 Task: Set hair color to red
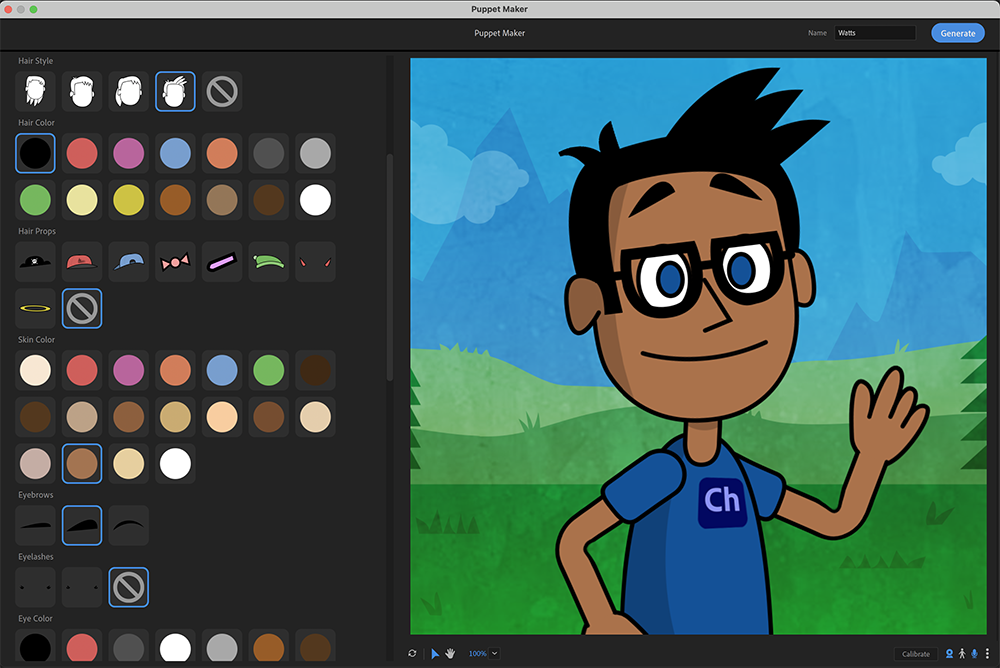[x=82, y=153]
